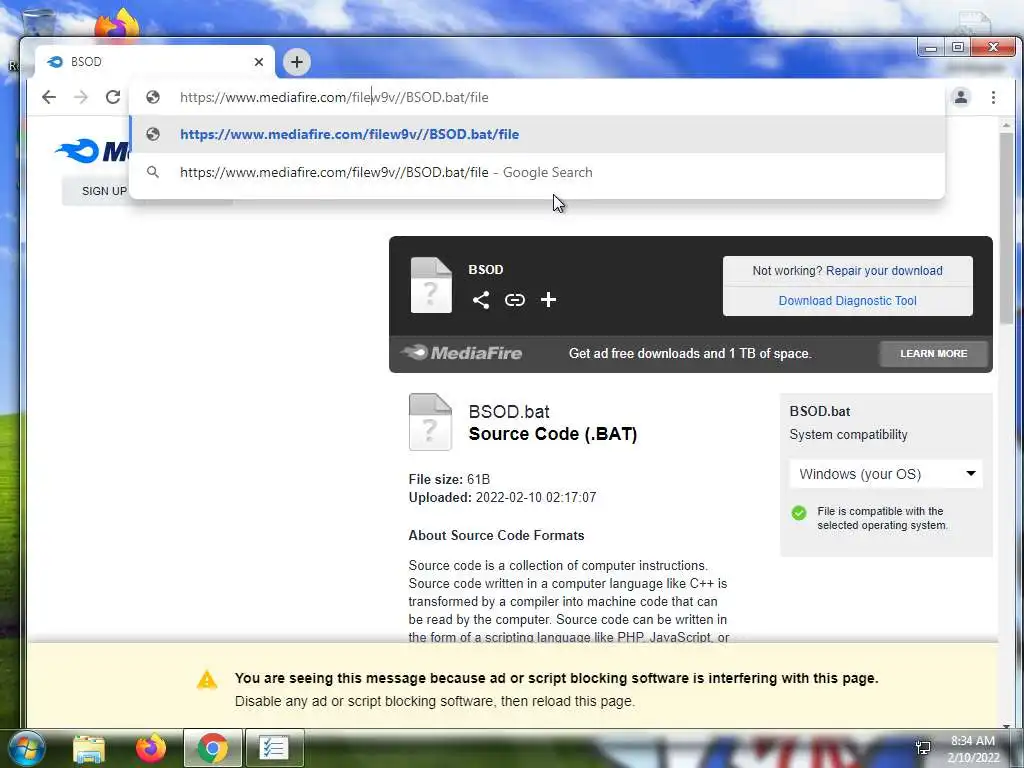Click the 'System compatibility' label
1024x768 pixels.
848,435
